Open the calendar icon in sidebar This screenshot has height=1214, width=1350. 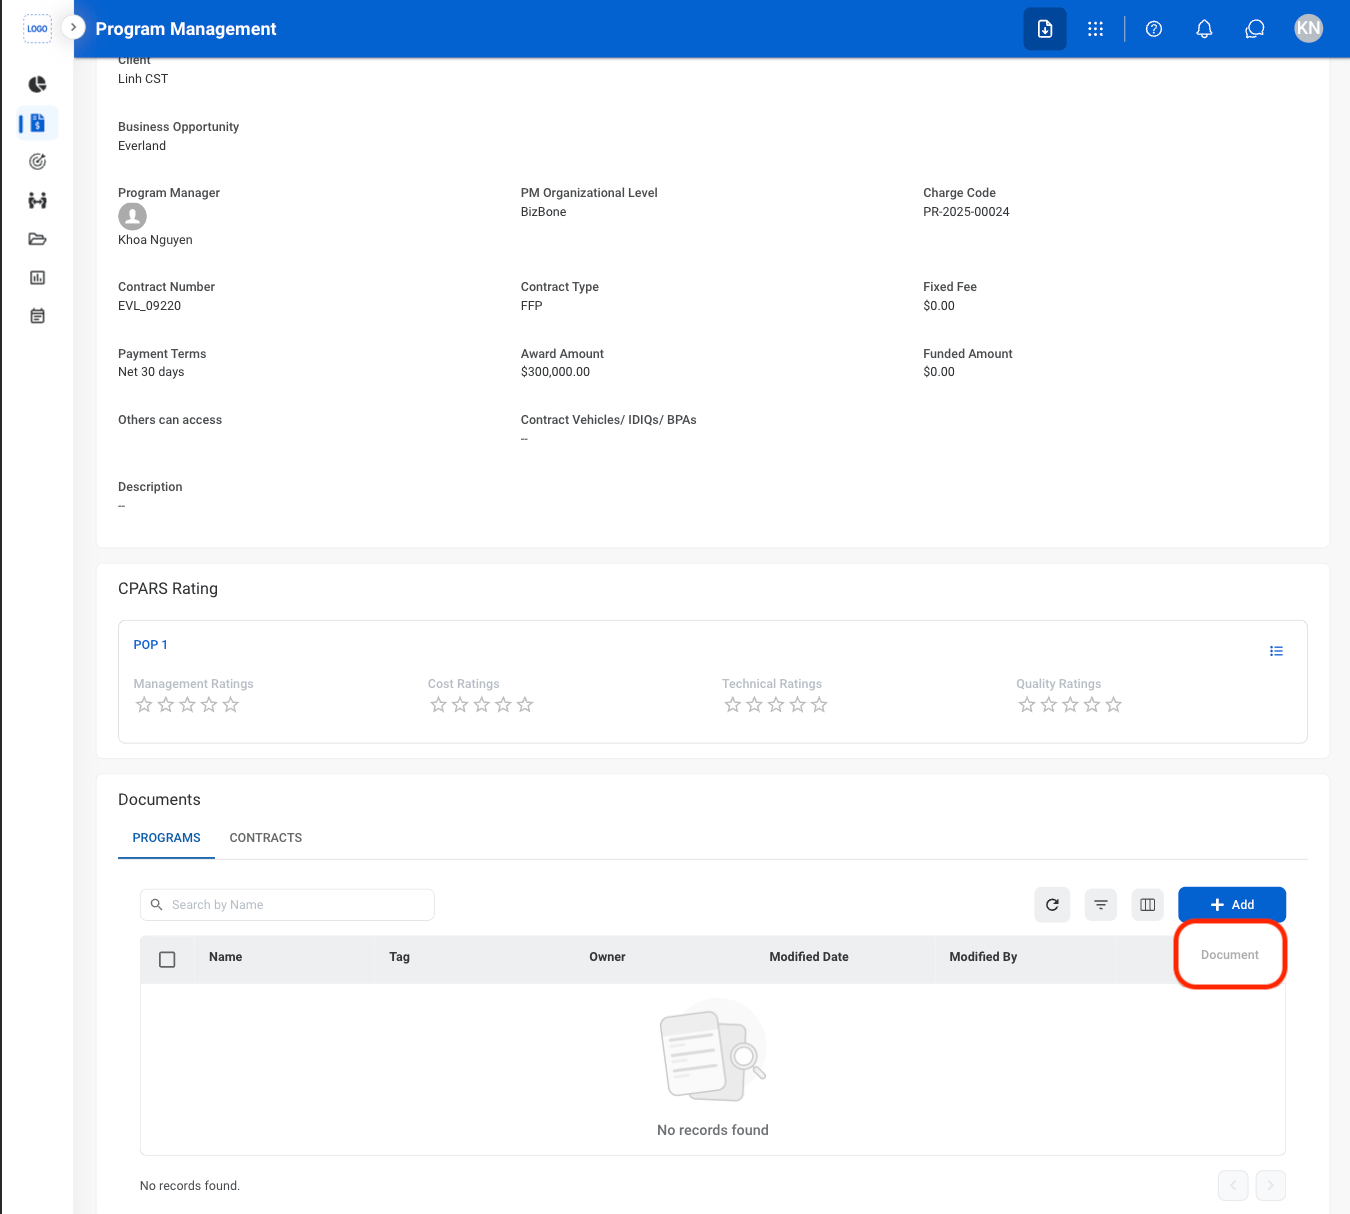pyautogui.click(x=37, y=316)
